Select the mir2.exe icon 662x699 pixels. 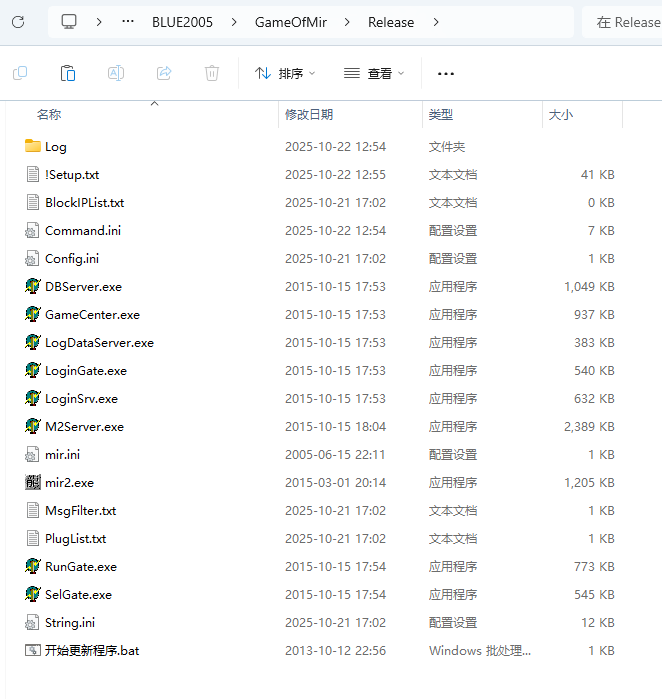point(33,482)
